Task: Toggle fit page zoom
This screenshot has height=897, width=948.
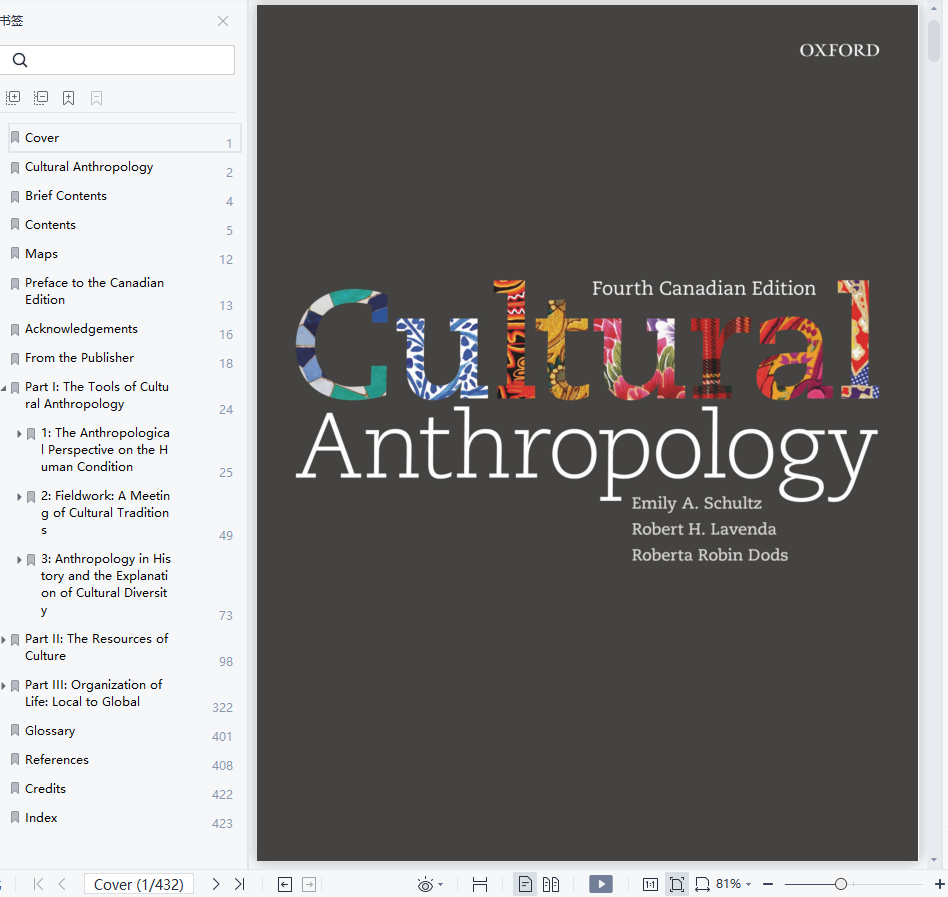Action: (677, 884)
